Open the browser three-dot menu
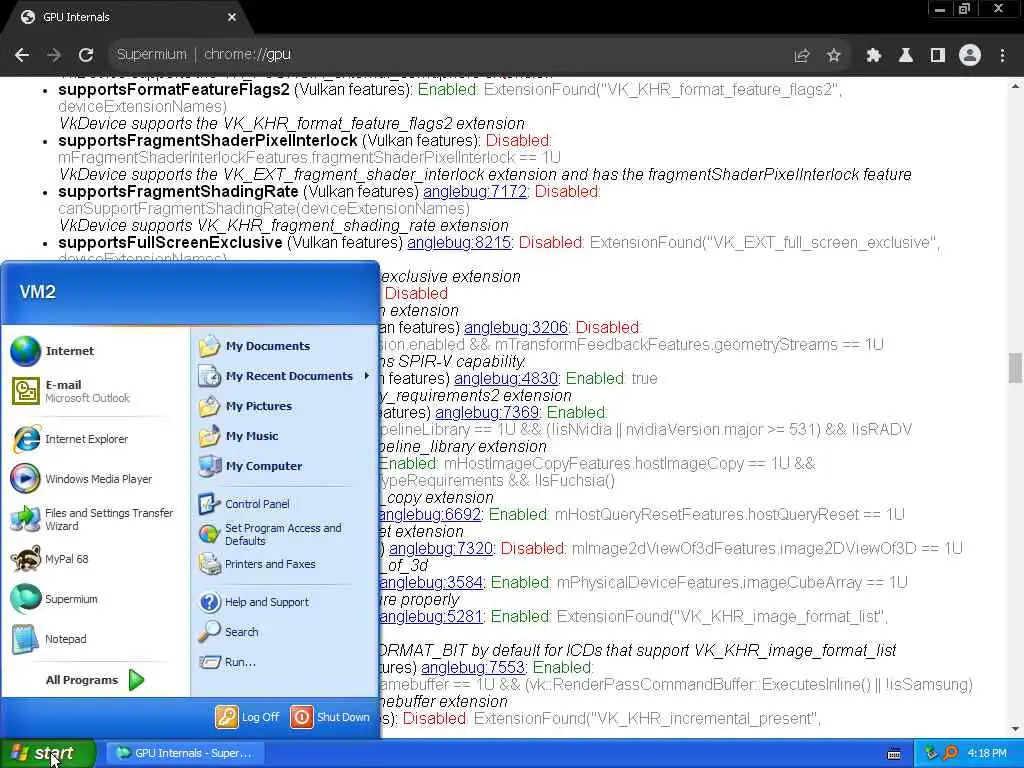The width and height of the screenshot is (1024, 768). (1002, 56)
